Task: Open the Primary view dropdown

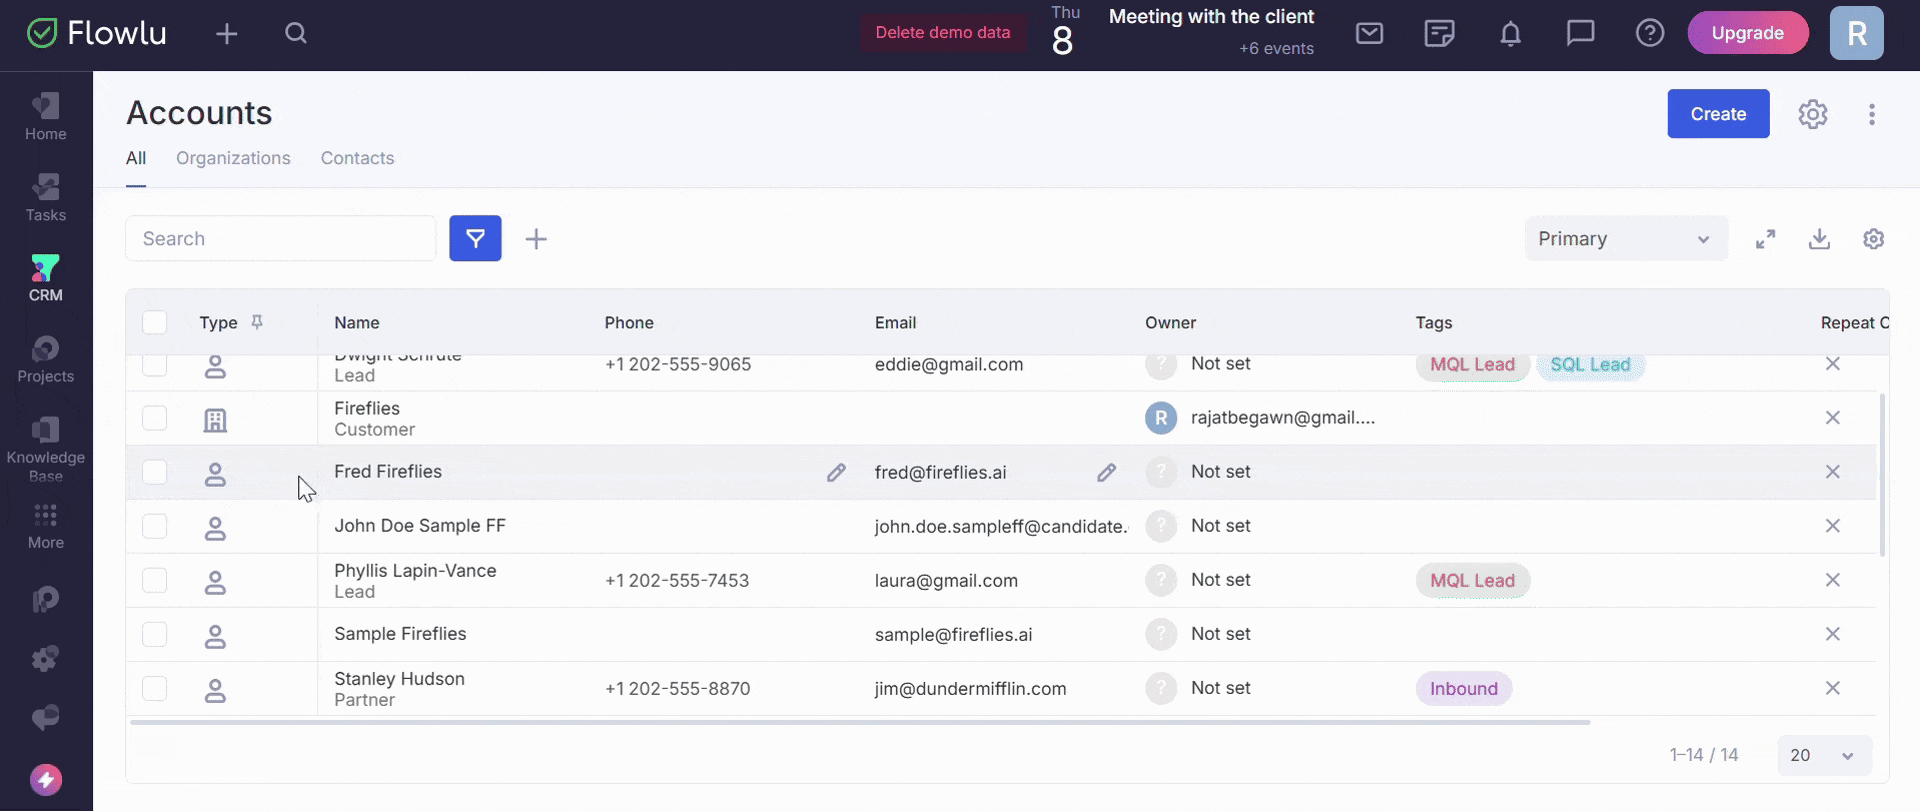Action: 1626,239
